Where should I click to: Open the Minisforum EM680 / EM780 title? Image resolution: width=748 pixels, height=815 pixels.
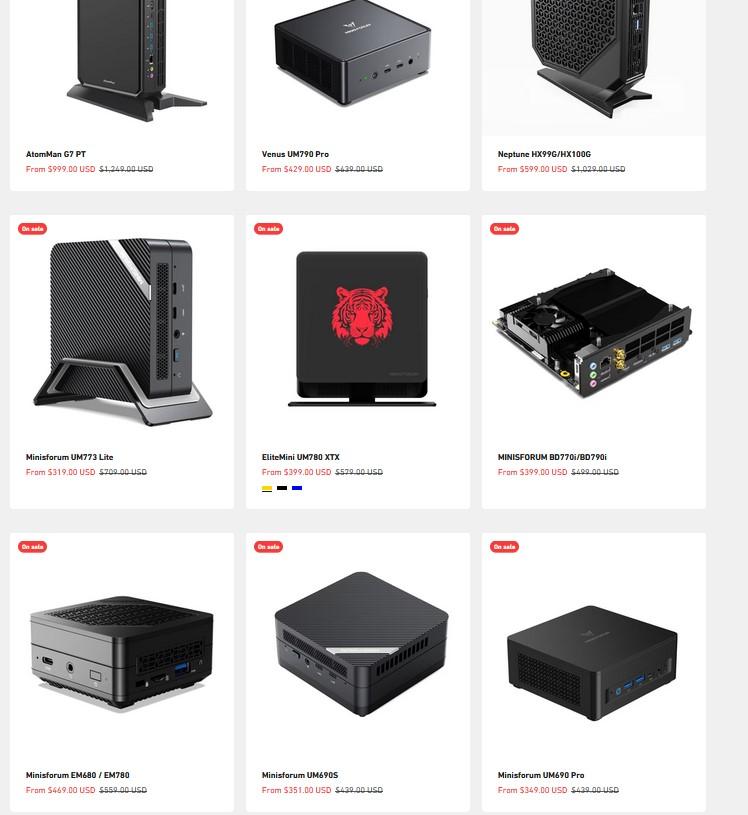(77, 775)
